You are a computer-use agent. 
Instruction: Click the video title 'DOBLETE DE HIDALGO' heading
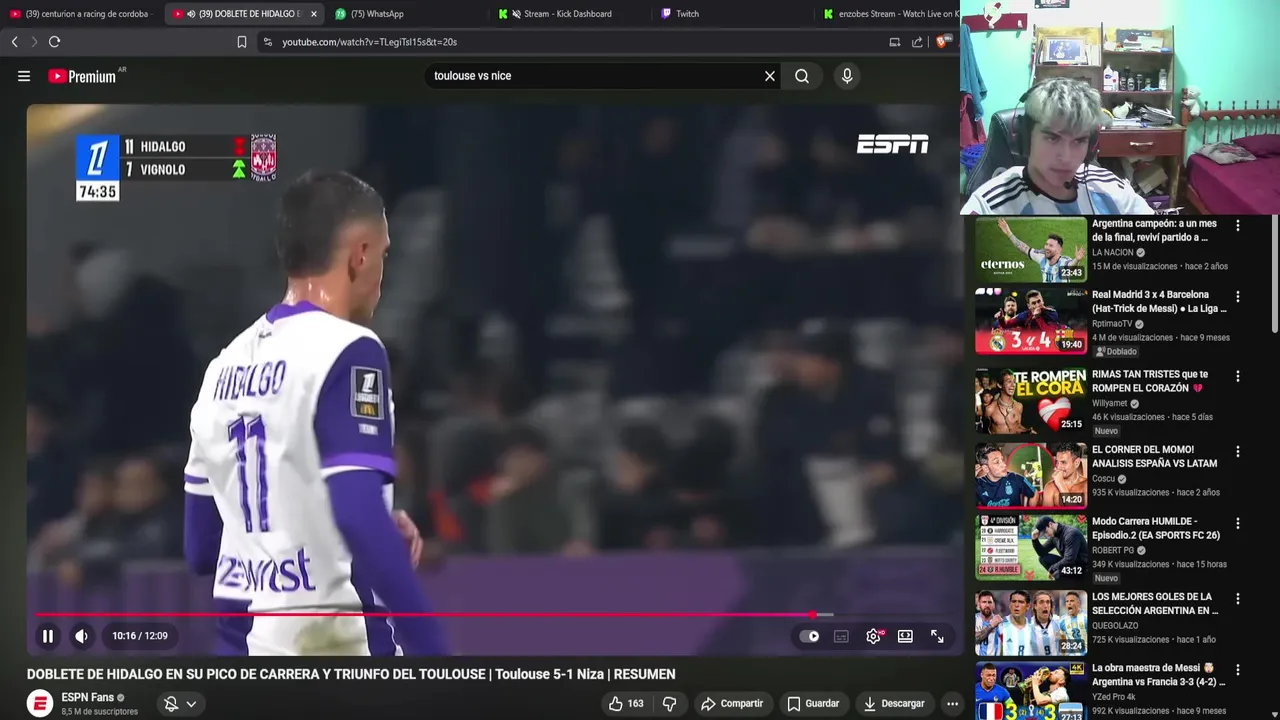351,674
